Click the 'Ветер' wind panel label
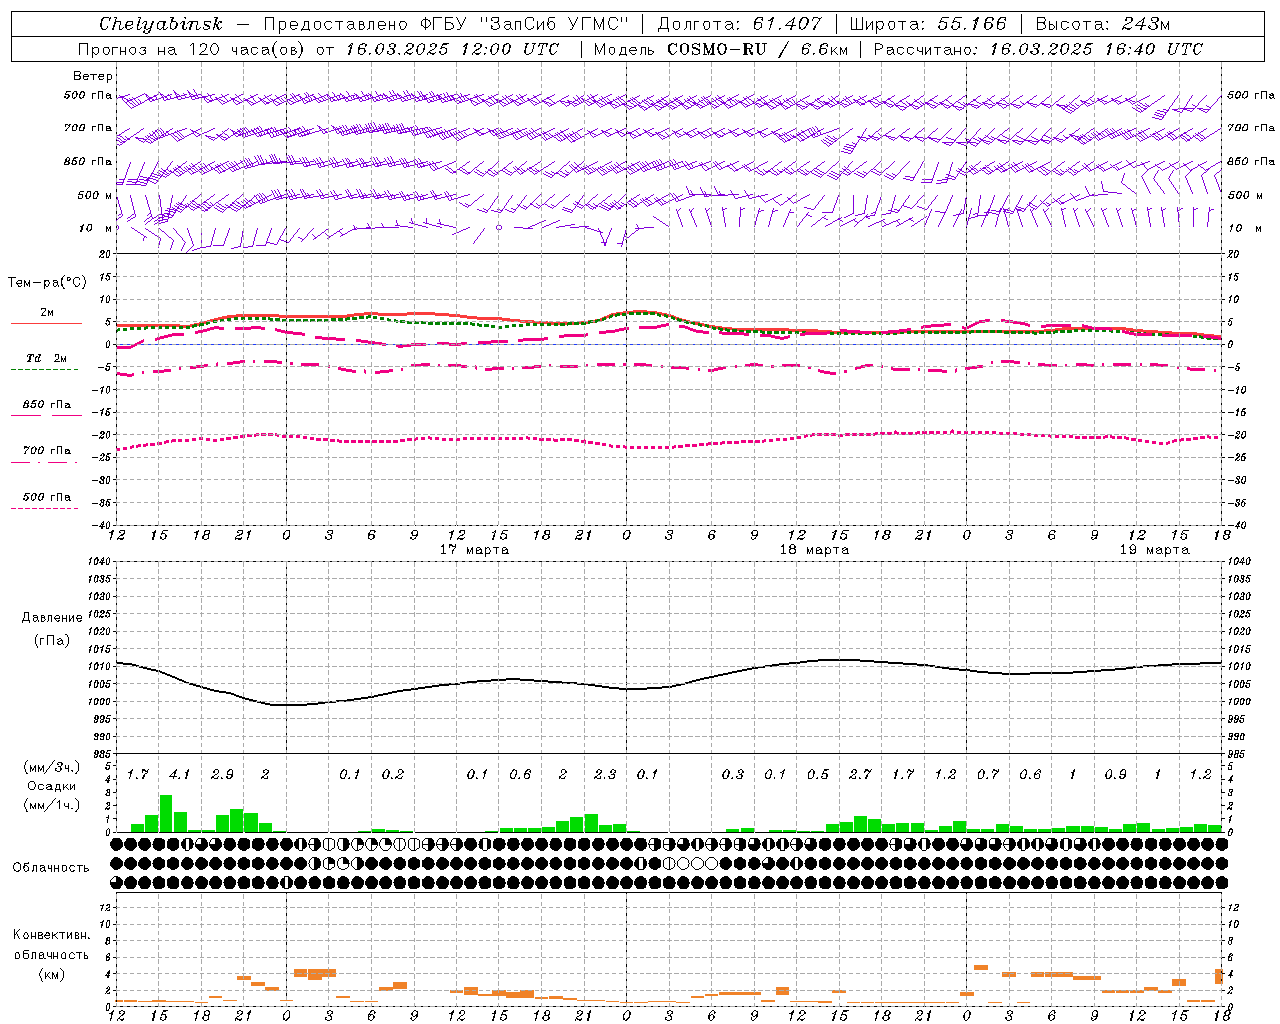The image size is (1280, 1024). click(x=92, y=76)
